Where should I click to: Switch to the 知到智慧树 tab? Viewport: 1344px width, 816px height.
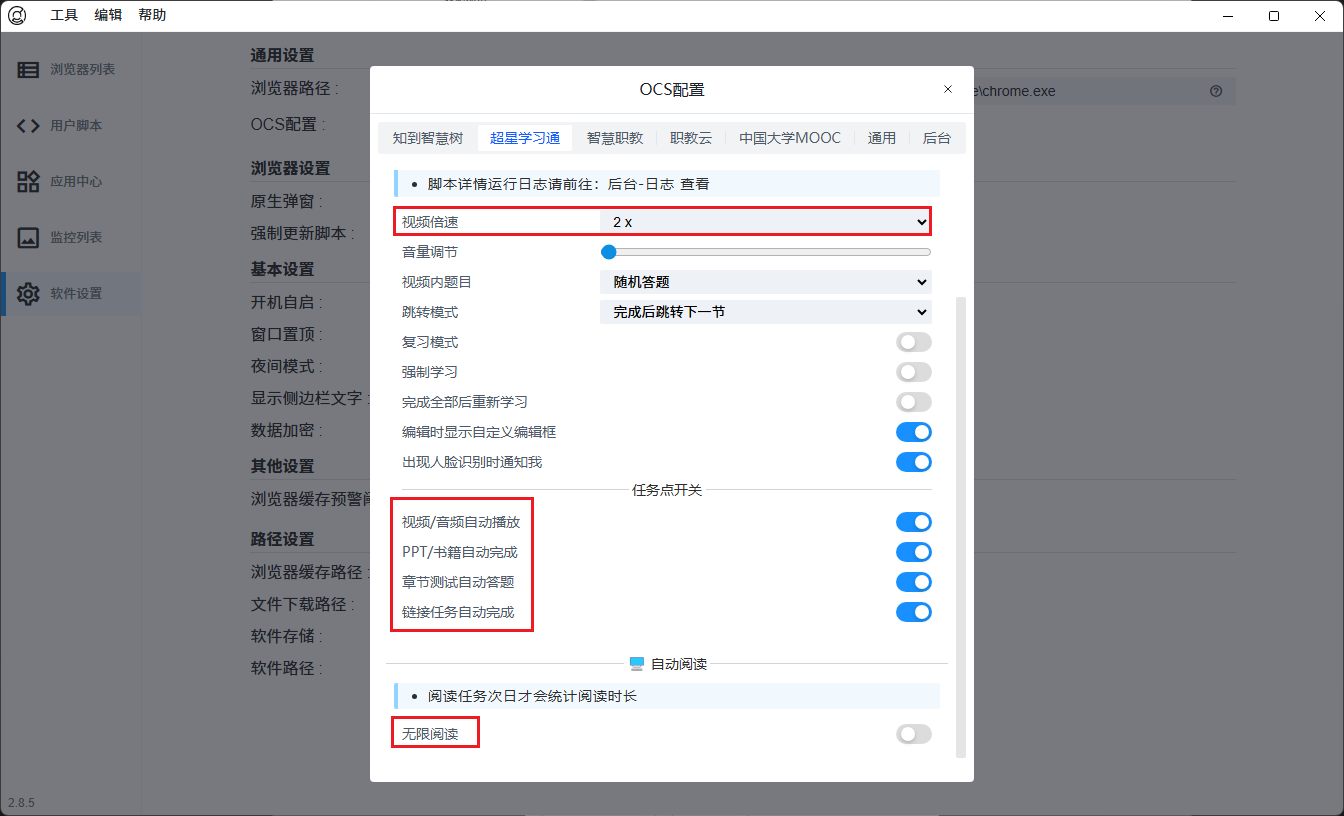coord(428,139)
